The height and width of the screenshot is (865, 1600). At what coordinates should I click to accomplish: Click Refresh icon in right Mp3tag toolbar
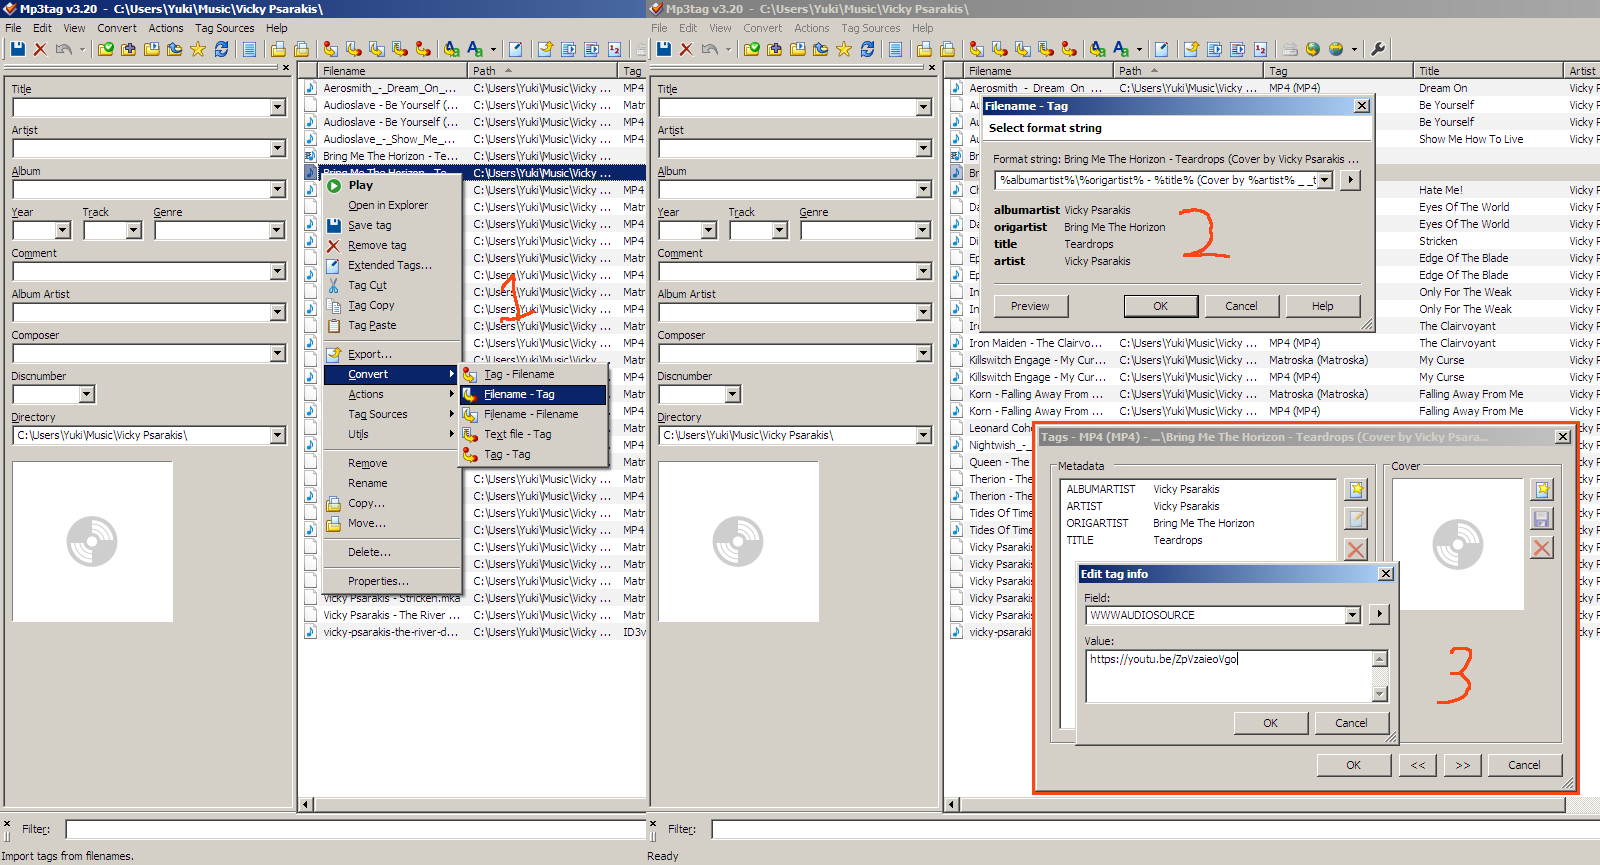tap(867, 49)
